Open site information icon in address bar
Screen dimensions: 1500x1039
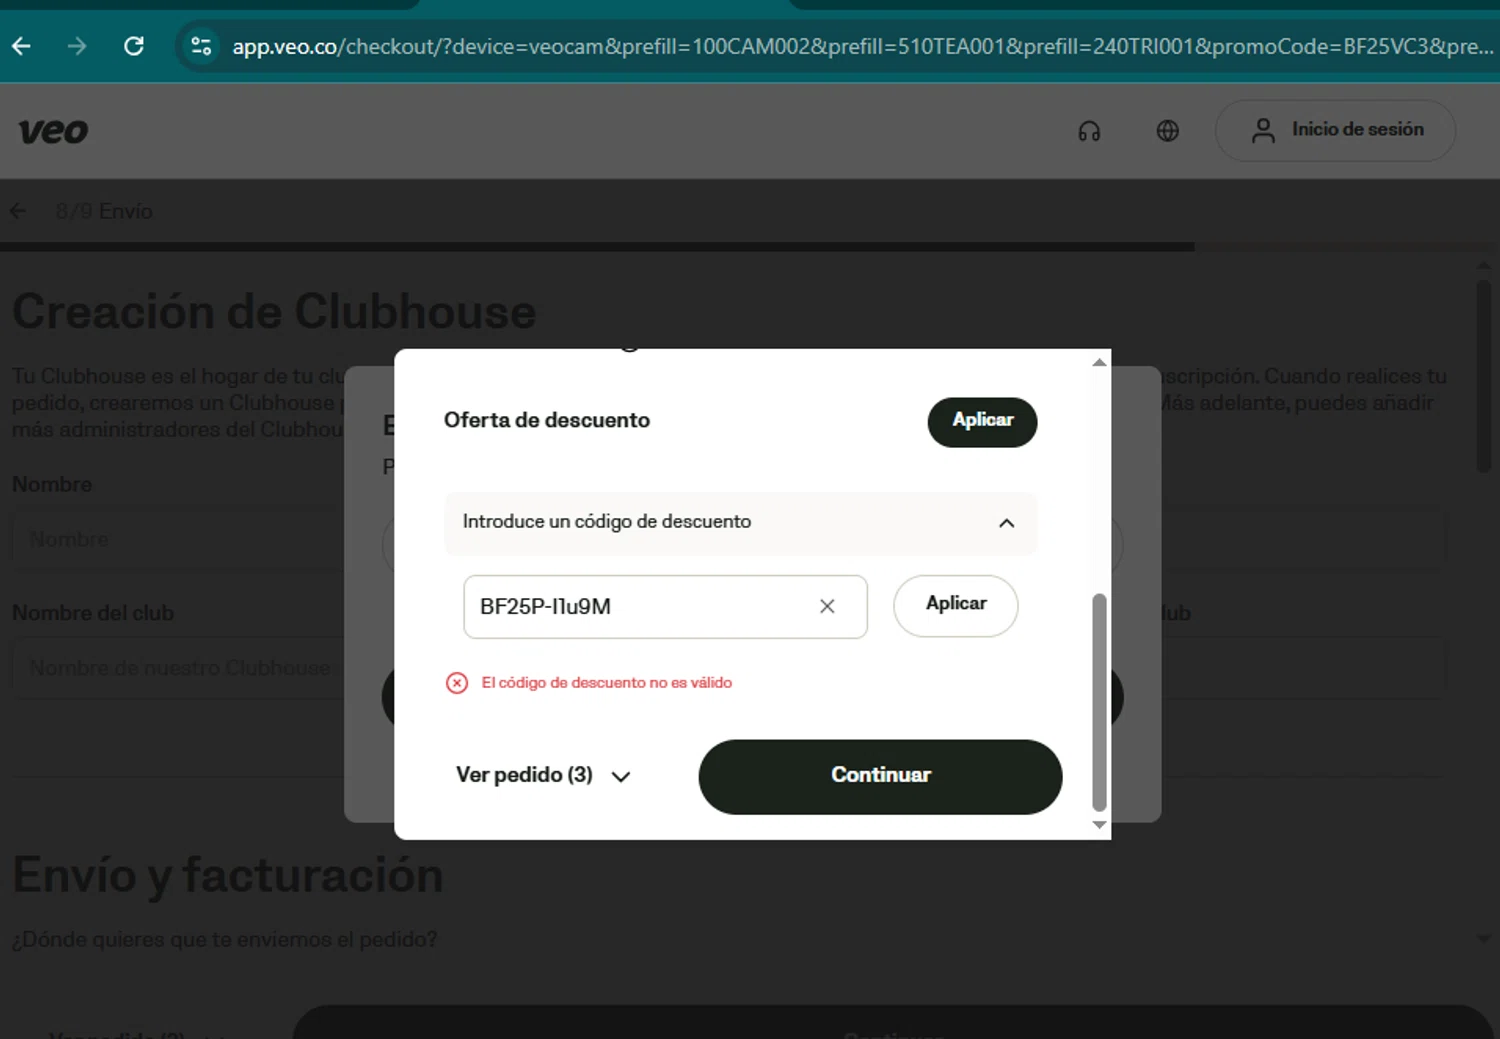[x=201, y=46]
